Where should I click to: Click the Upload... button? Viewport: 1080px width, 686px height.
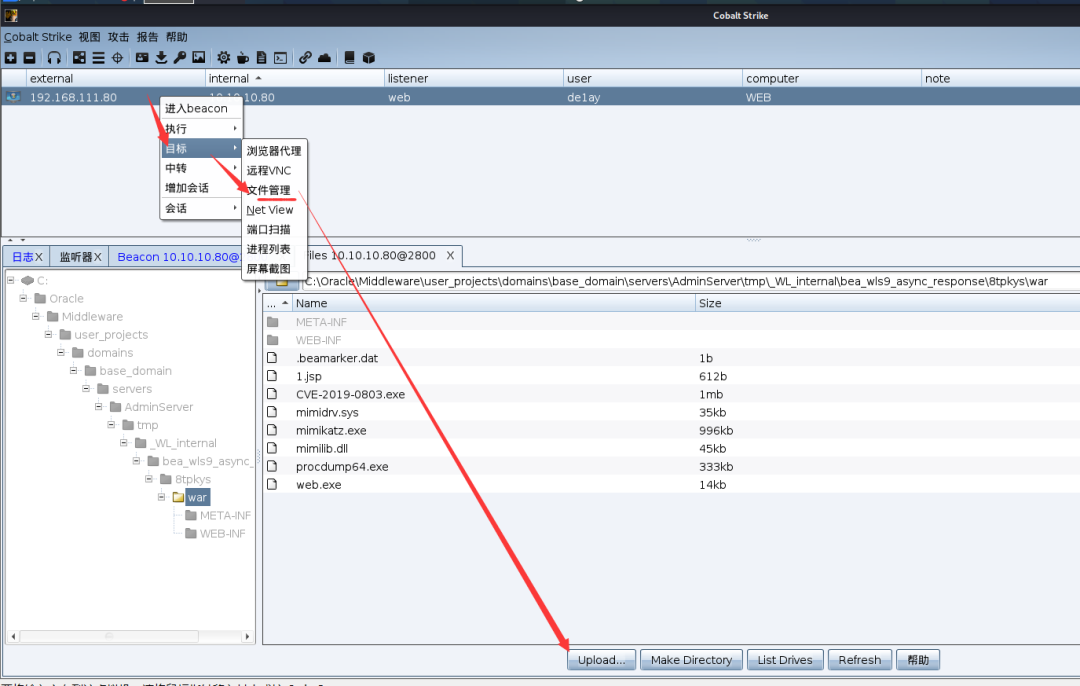coord(602,660)
